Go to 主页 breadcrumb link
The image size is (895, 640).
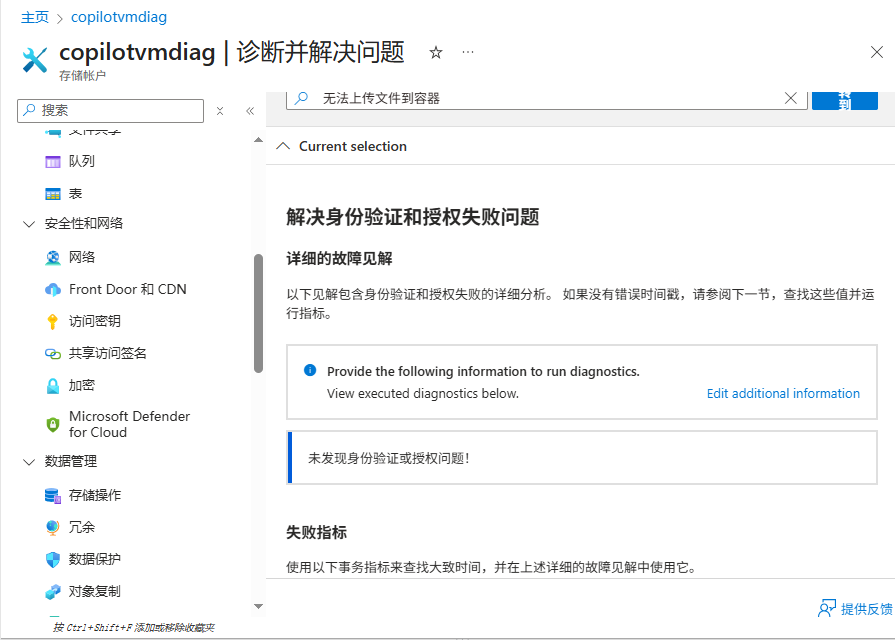[x=35, y=17]
